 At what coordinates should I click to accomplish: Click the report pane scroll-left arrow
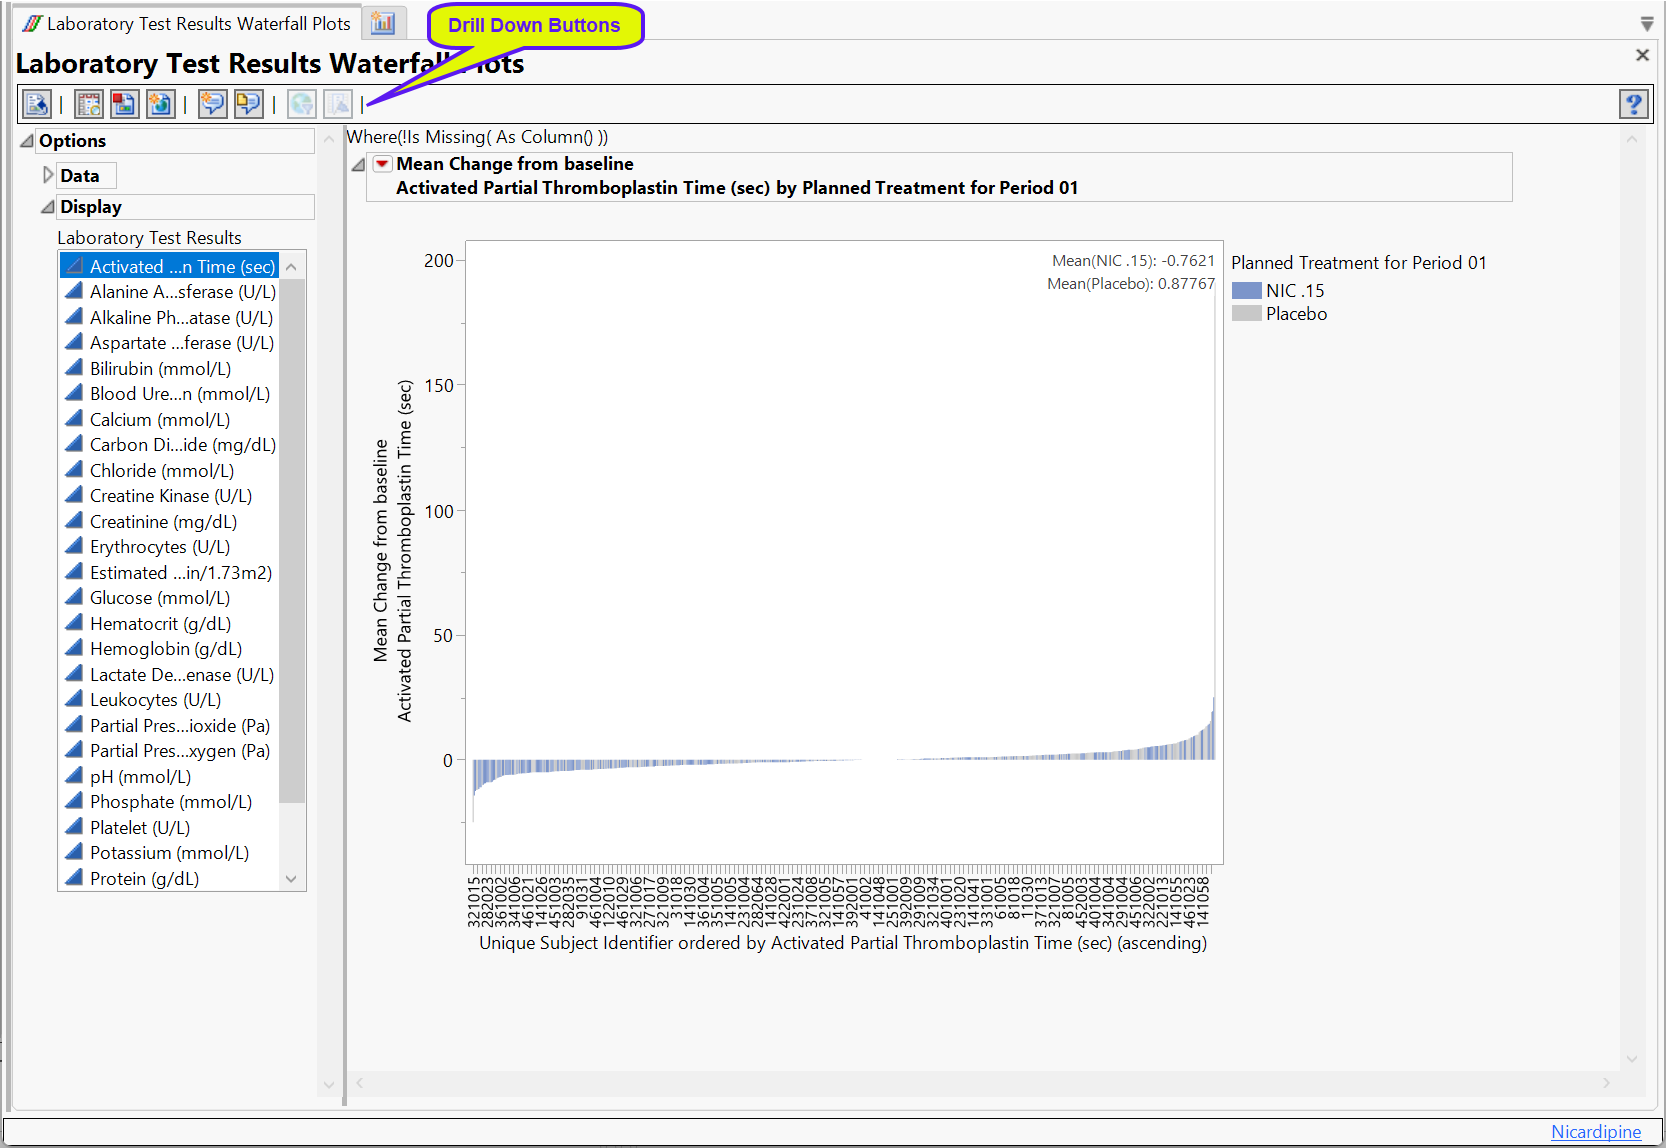click(360, 1083)
